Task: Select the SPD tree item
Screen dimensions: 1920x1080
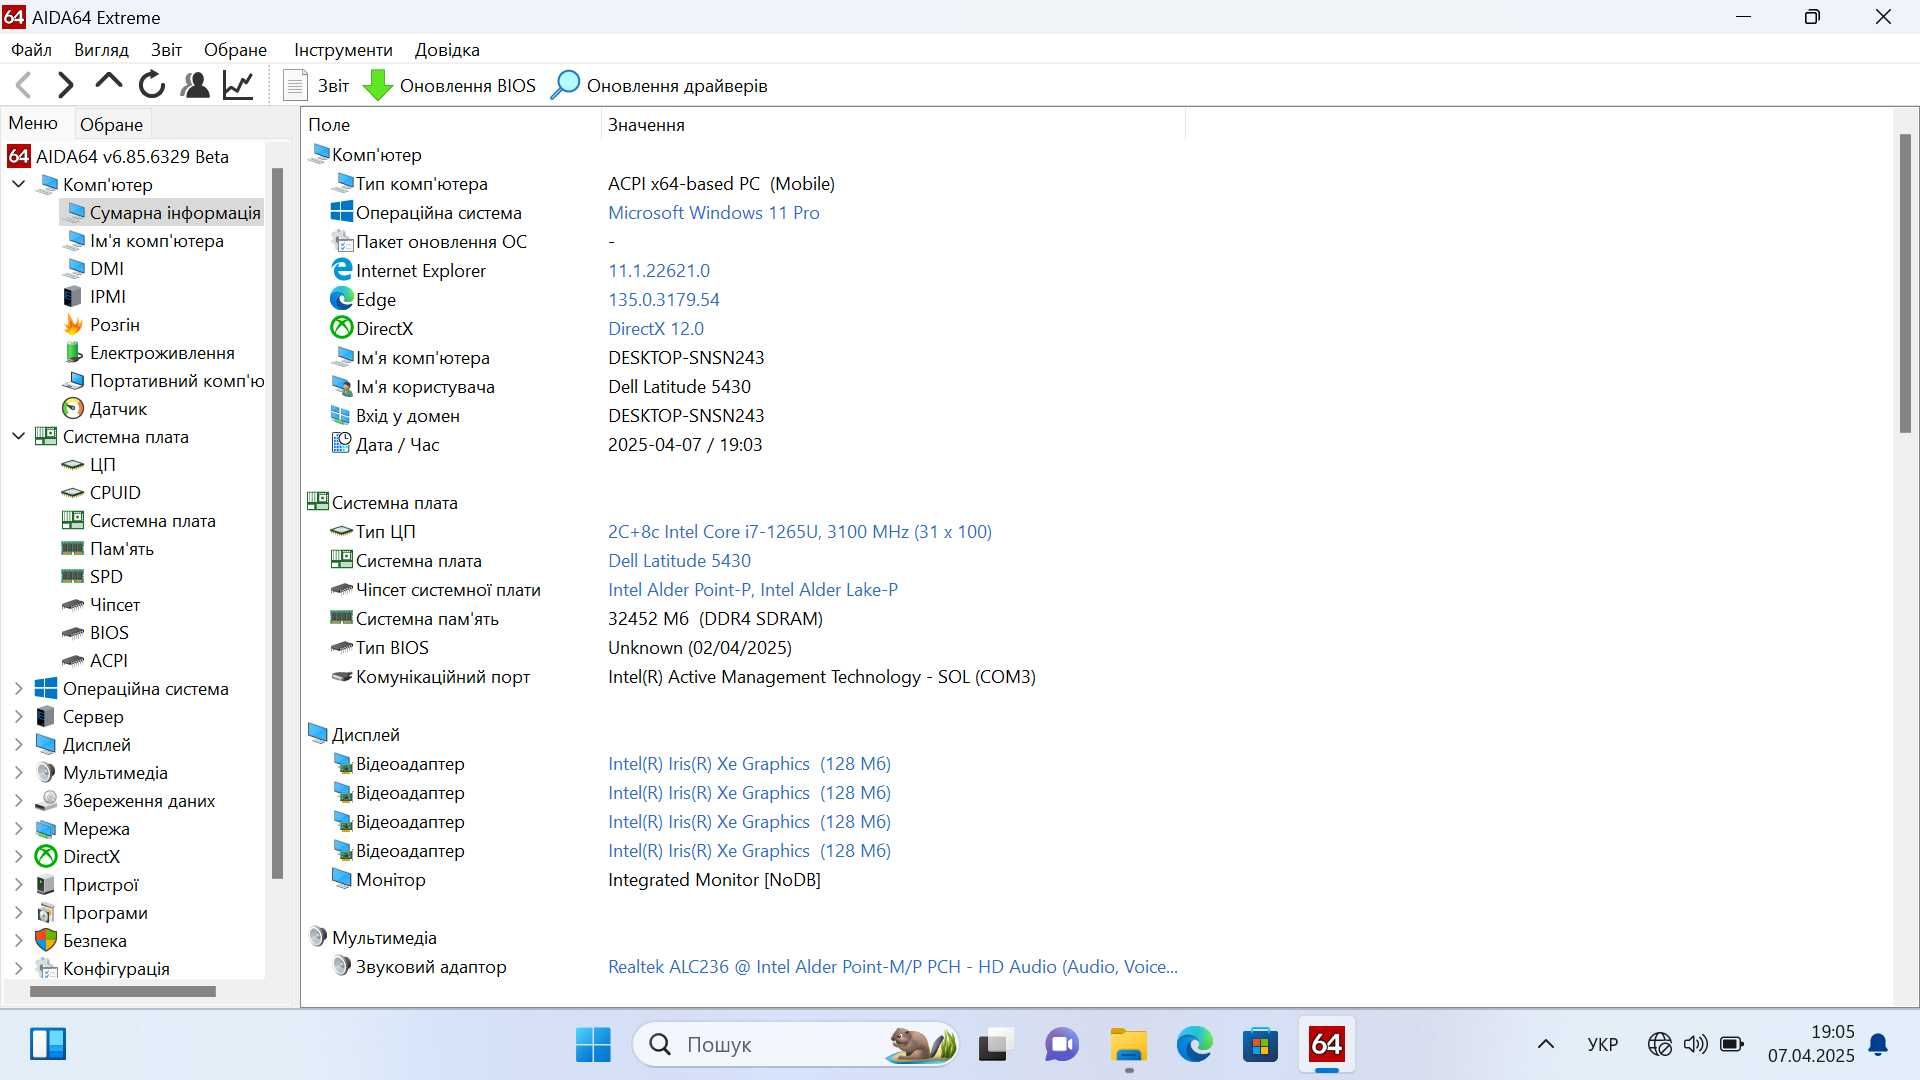Action: click(93, 576)
